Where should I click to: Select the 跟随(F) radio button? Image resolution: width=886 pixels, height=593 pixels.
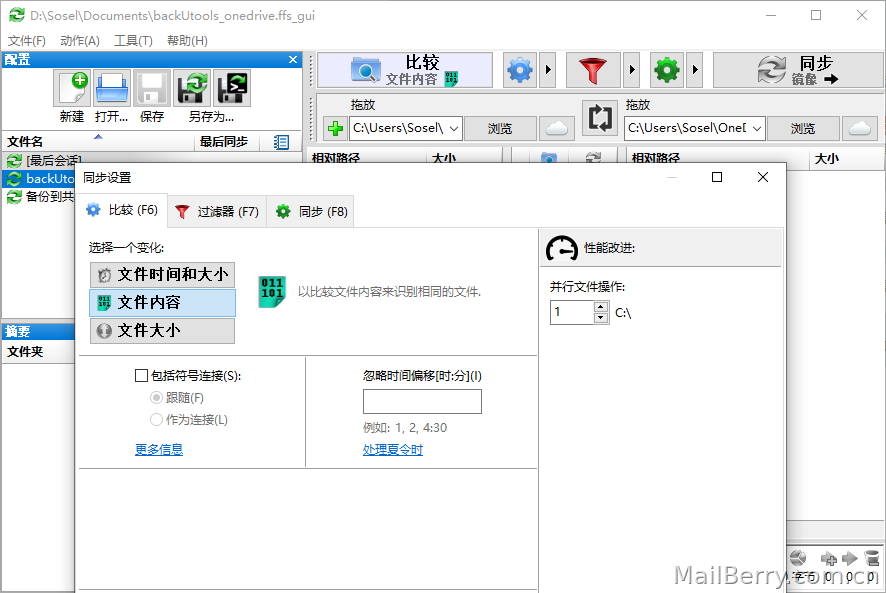point(156,397)
